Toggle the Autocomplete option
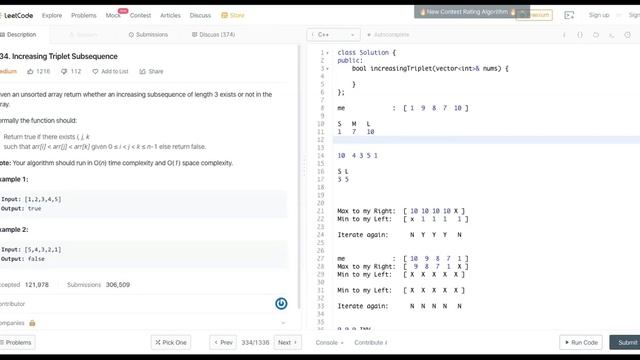Image resolution: width=640 pixels, height=360 pixels. point(388,35)
